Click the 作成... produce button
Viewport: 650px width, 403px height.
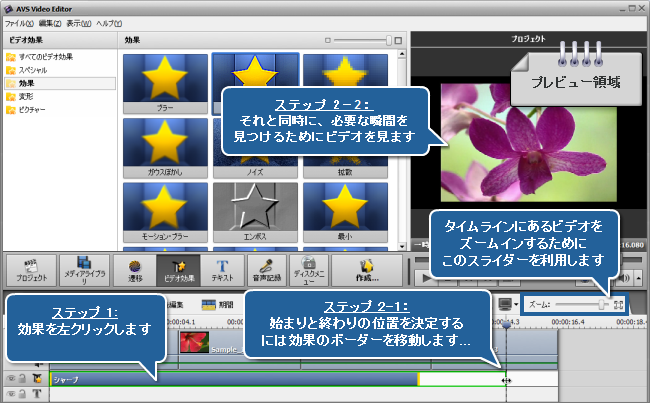point(367,270)
